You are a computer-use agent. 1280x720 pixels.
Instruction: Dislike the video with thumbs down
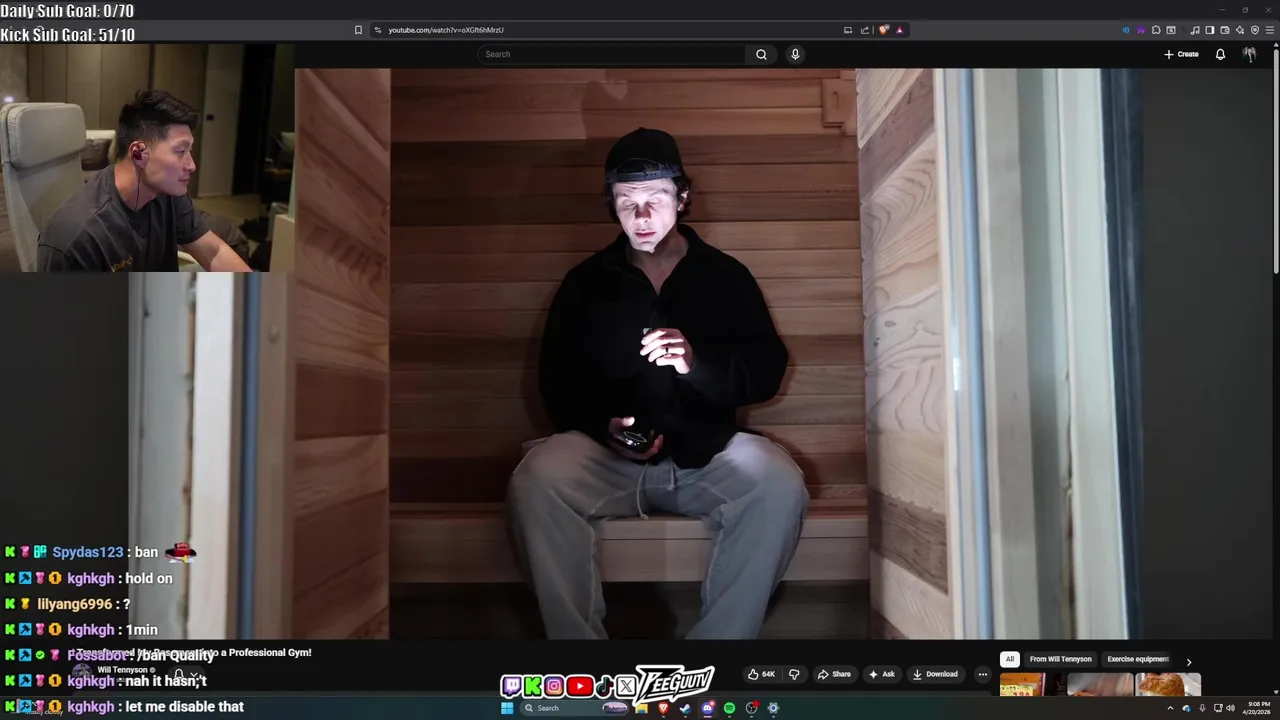pos(794,674)
